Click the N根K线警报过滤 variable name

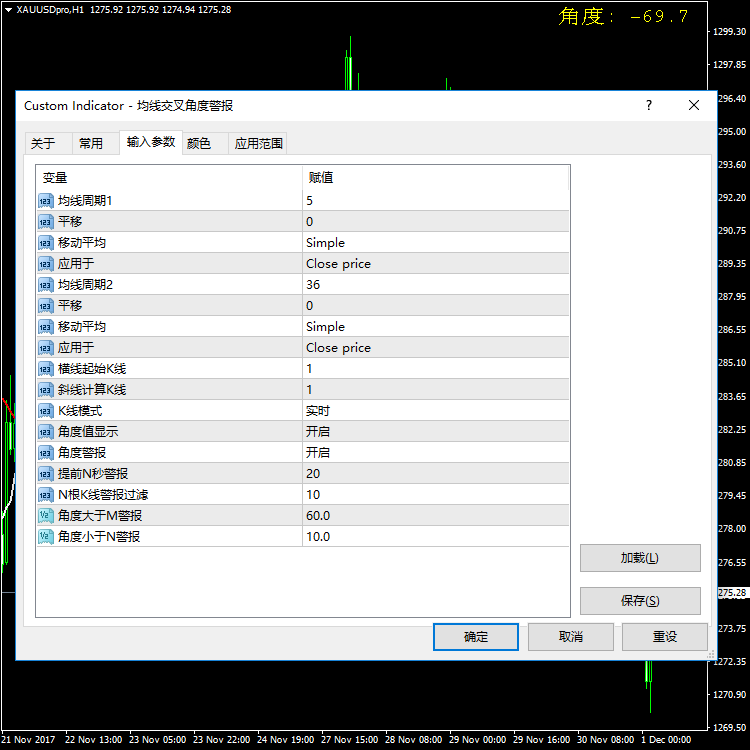103,495
